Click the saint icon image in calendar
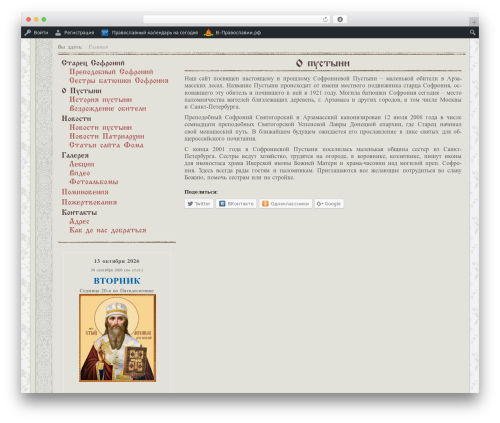 click(x=117, y=338)
